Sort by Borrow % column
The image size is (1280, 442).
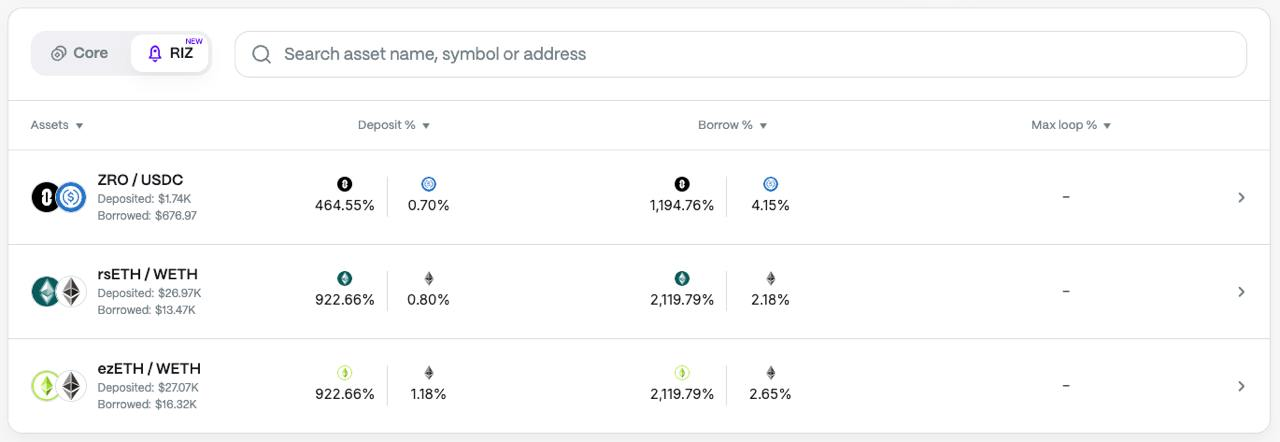[733, 125]
